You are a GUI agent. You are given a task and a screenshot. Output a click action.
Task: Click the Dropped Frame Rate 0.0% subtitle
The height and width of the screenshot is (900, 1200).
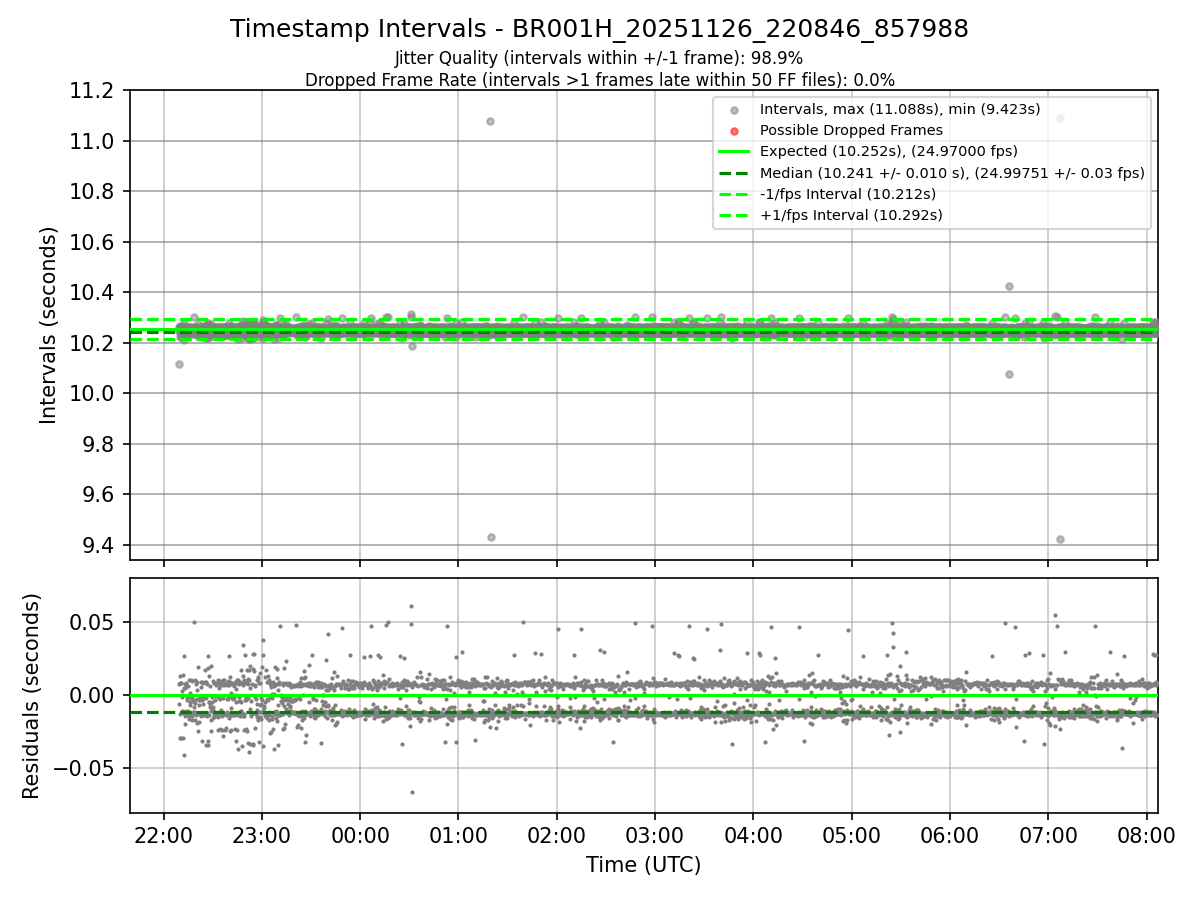[599, 79]
